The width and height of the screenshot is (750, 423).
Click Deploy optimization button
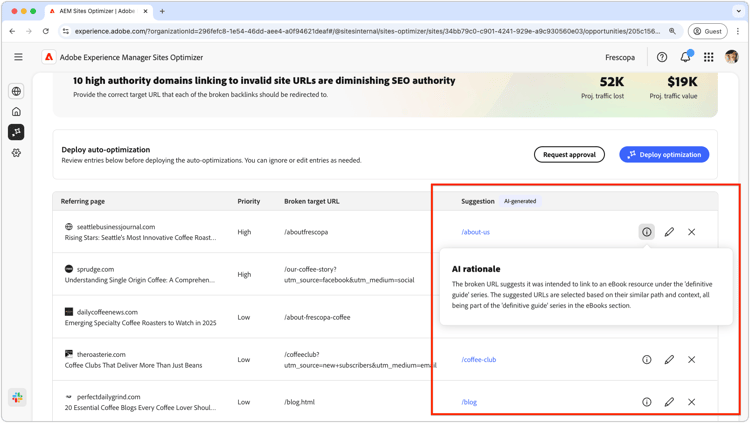point(664,155)
